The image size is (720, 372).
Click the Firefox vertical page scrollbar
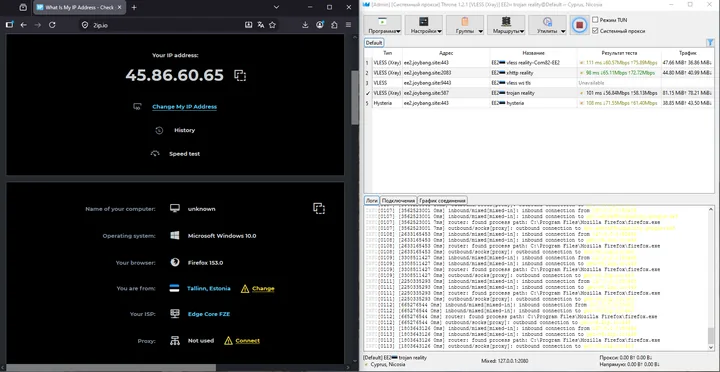[x=354, y=97]
